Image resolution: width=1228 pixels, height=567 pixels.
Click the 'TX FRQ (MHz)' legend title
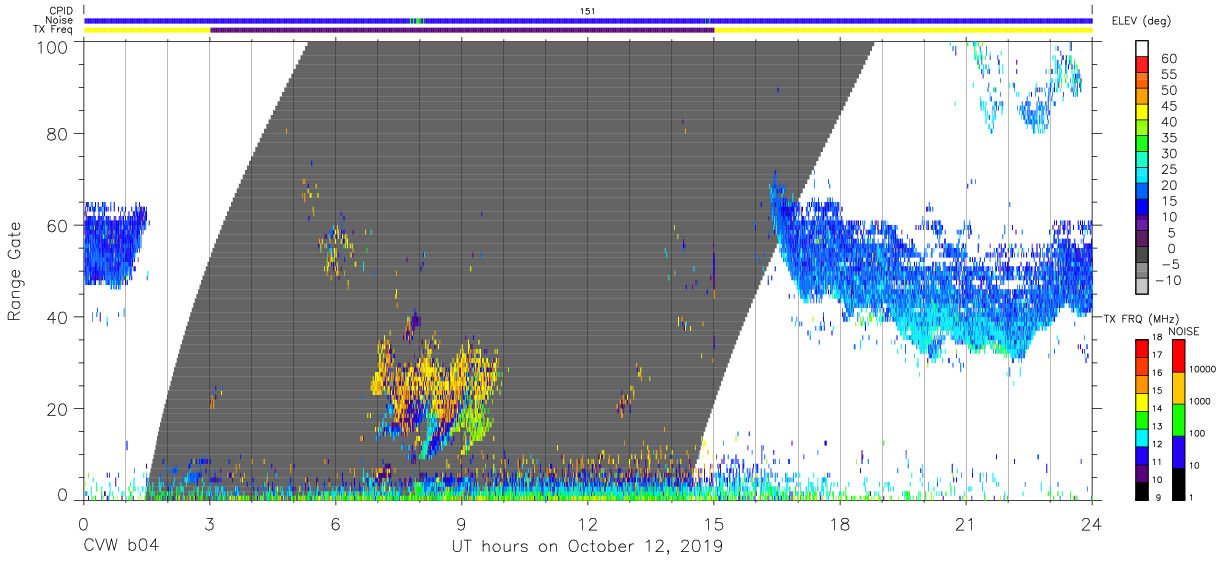click(x=1139, y=318)
